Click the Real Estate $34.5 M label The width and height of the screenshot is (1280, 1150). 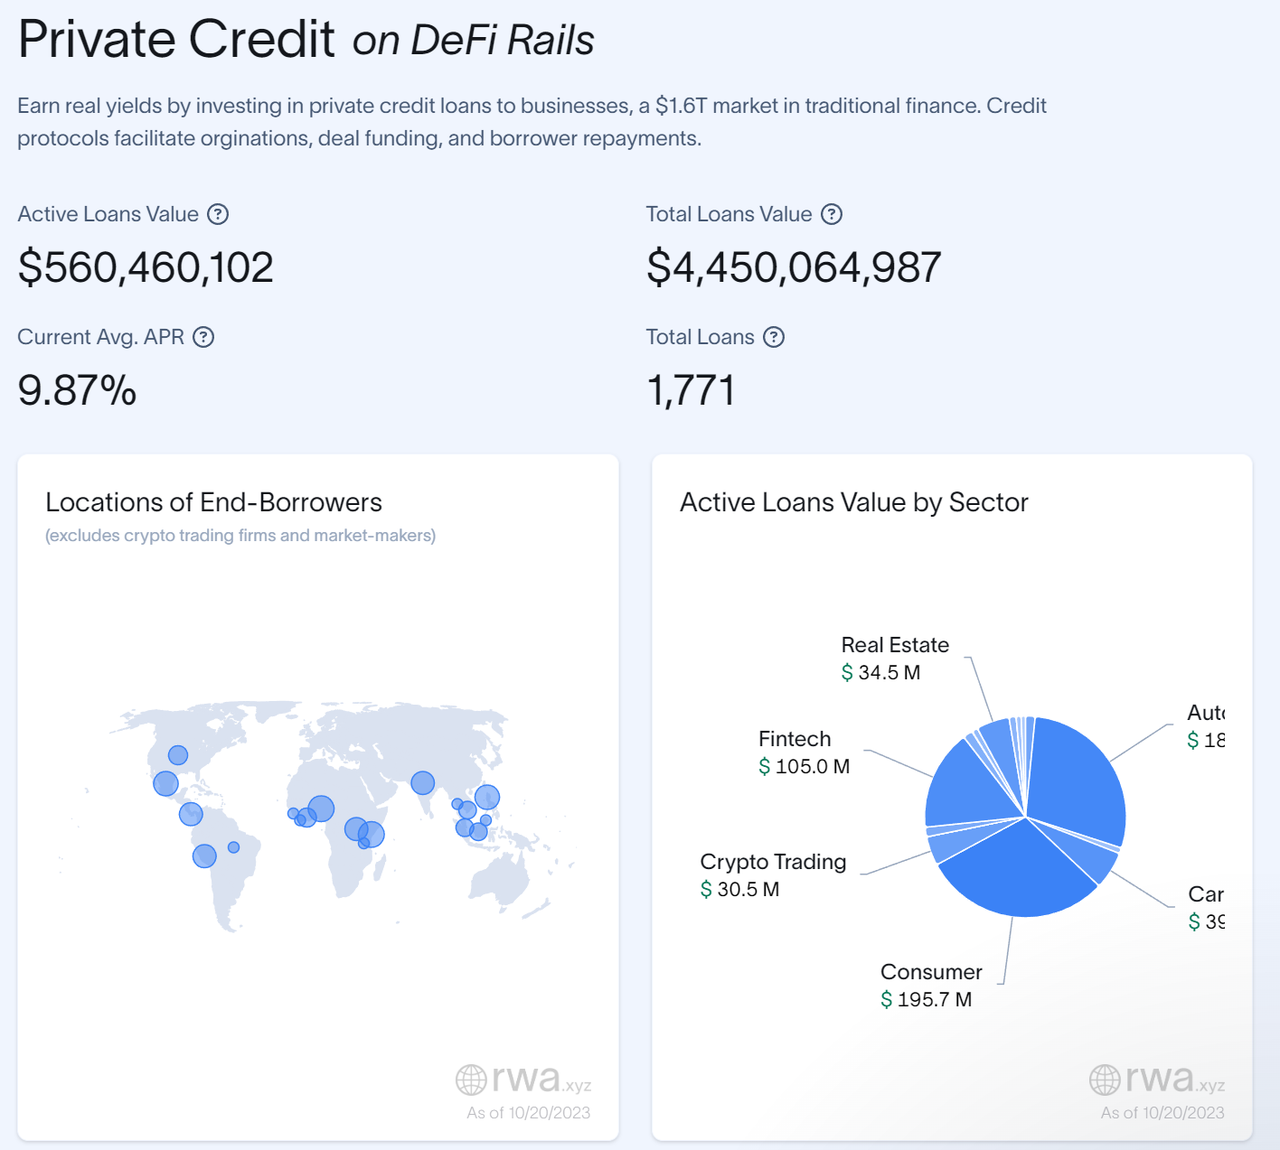894,658
